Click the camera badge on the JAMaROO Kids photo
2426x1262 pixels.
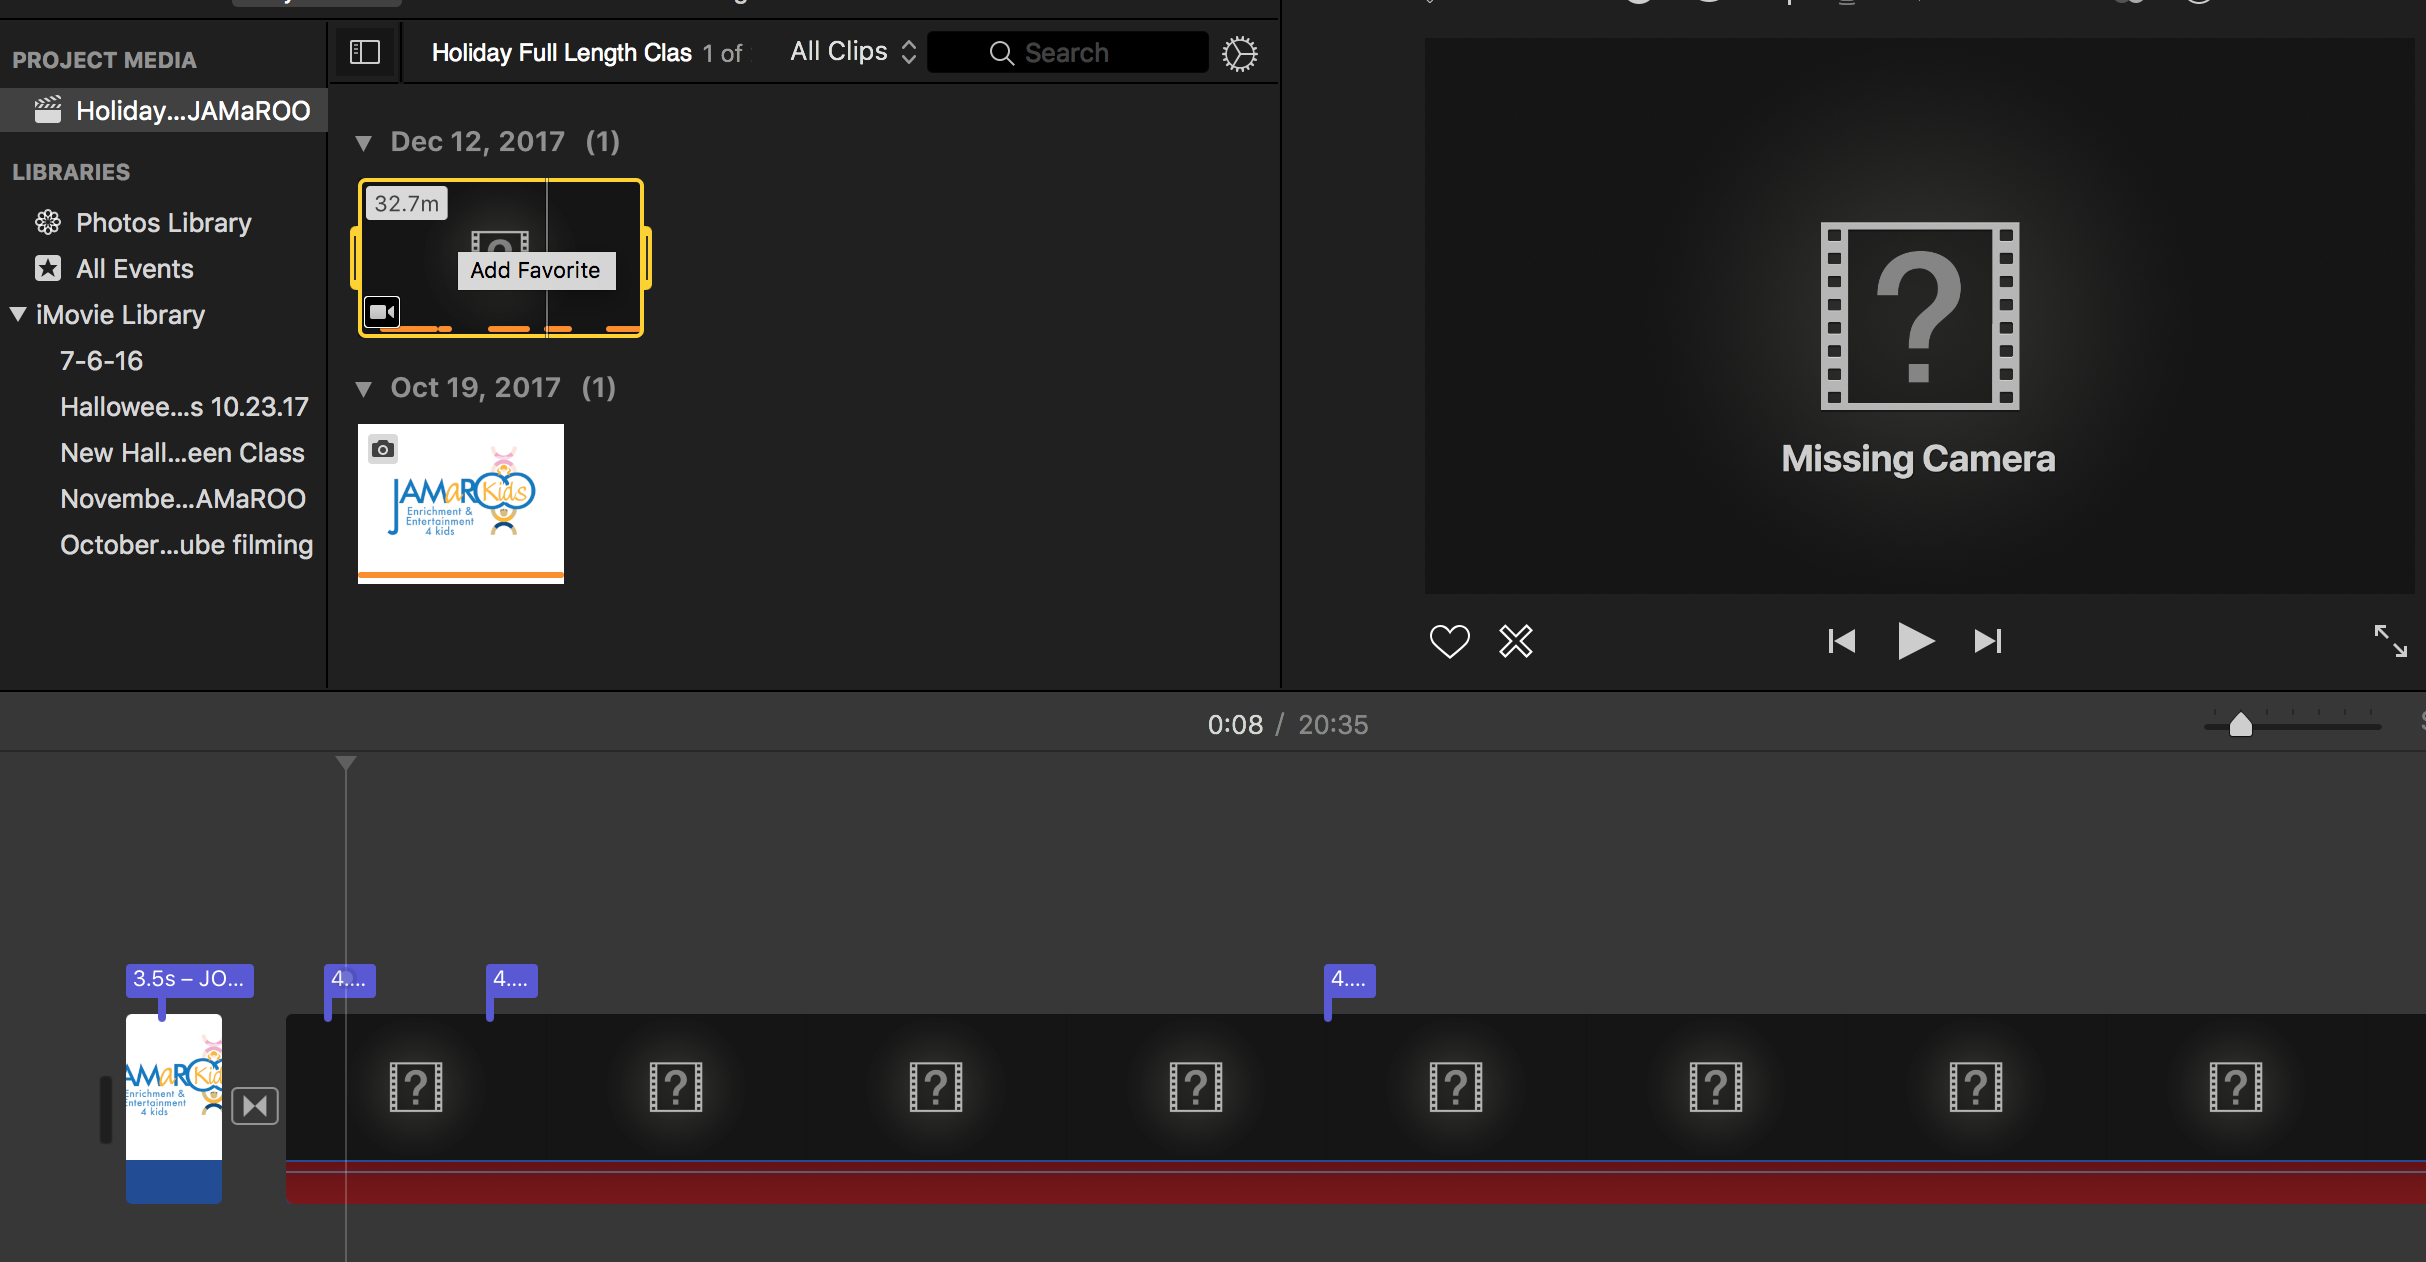point(383,449)
